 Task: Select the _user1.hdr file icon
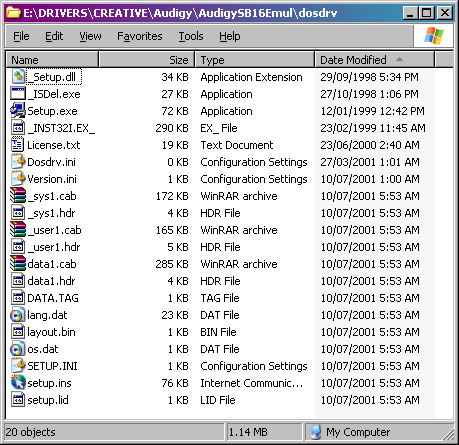coord(18,247)
